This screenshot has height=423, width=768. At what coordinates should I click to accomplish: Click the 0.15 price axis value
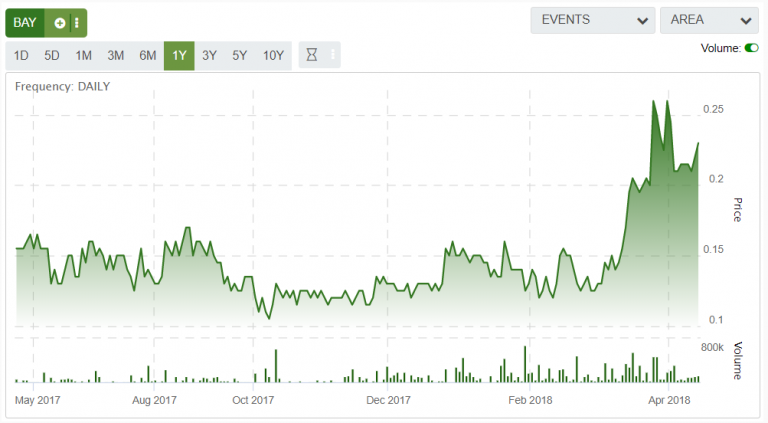tap(713, 249)
